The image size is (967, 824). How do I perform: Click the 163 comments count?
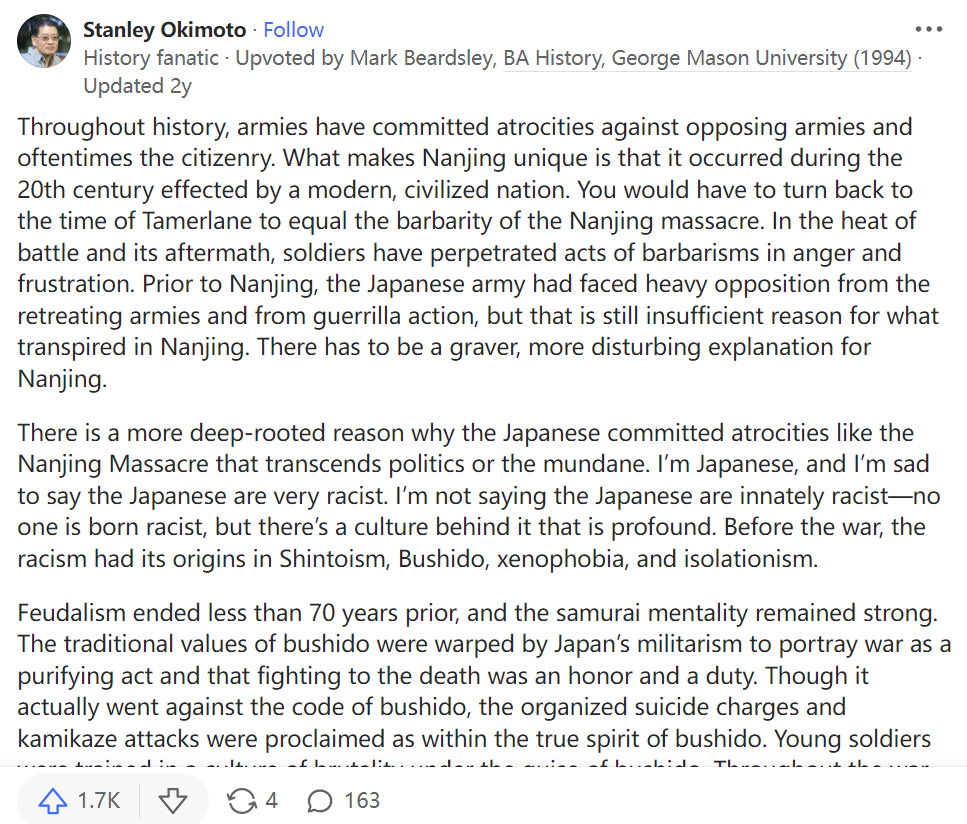pos(361,800)
